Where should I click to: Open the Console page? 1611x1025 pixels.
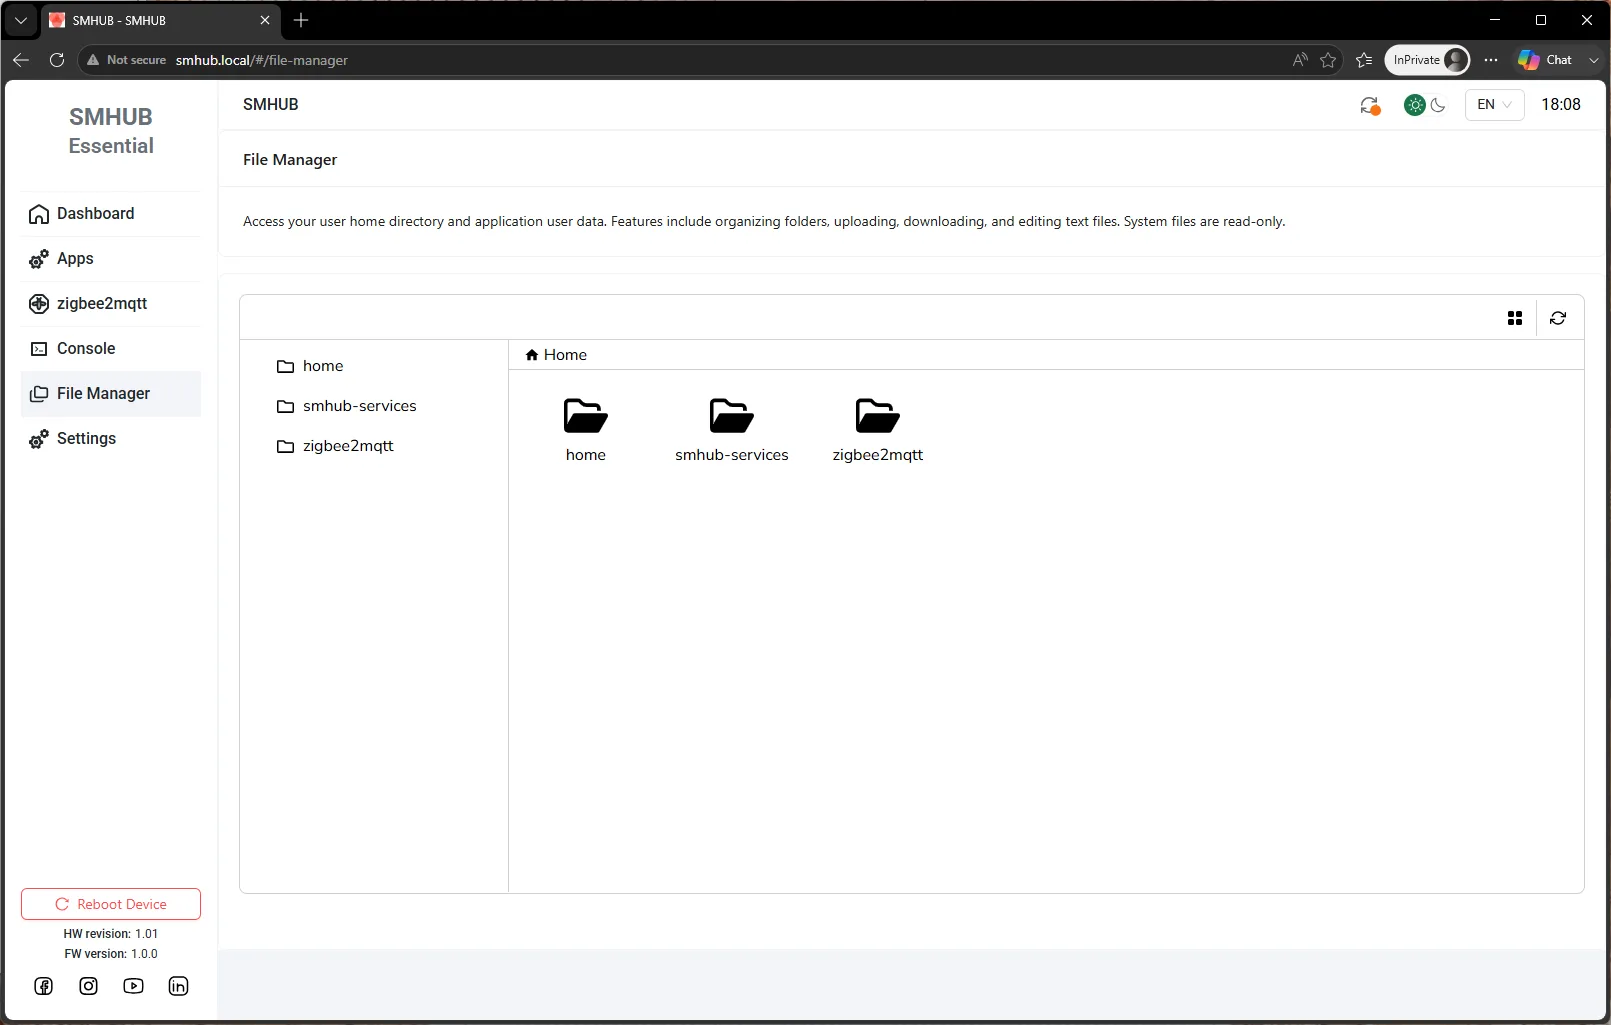(110, 349)
